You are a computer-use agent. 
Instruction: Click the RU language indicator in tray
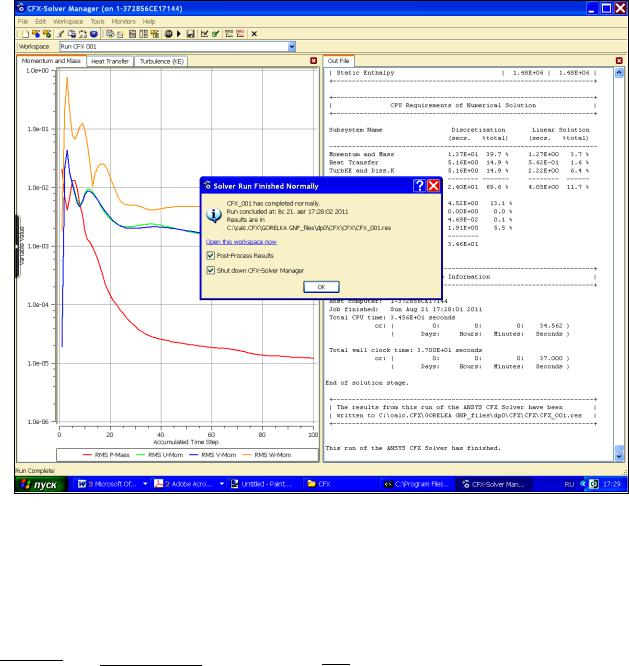(569, 484)
